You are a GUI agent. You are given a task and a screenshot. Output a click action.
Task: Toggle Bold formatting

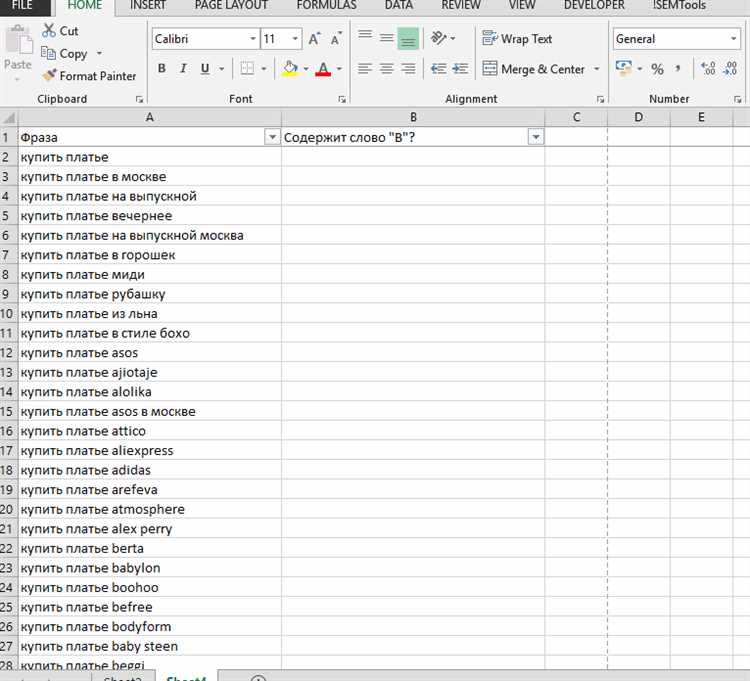[162, 68]
